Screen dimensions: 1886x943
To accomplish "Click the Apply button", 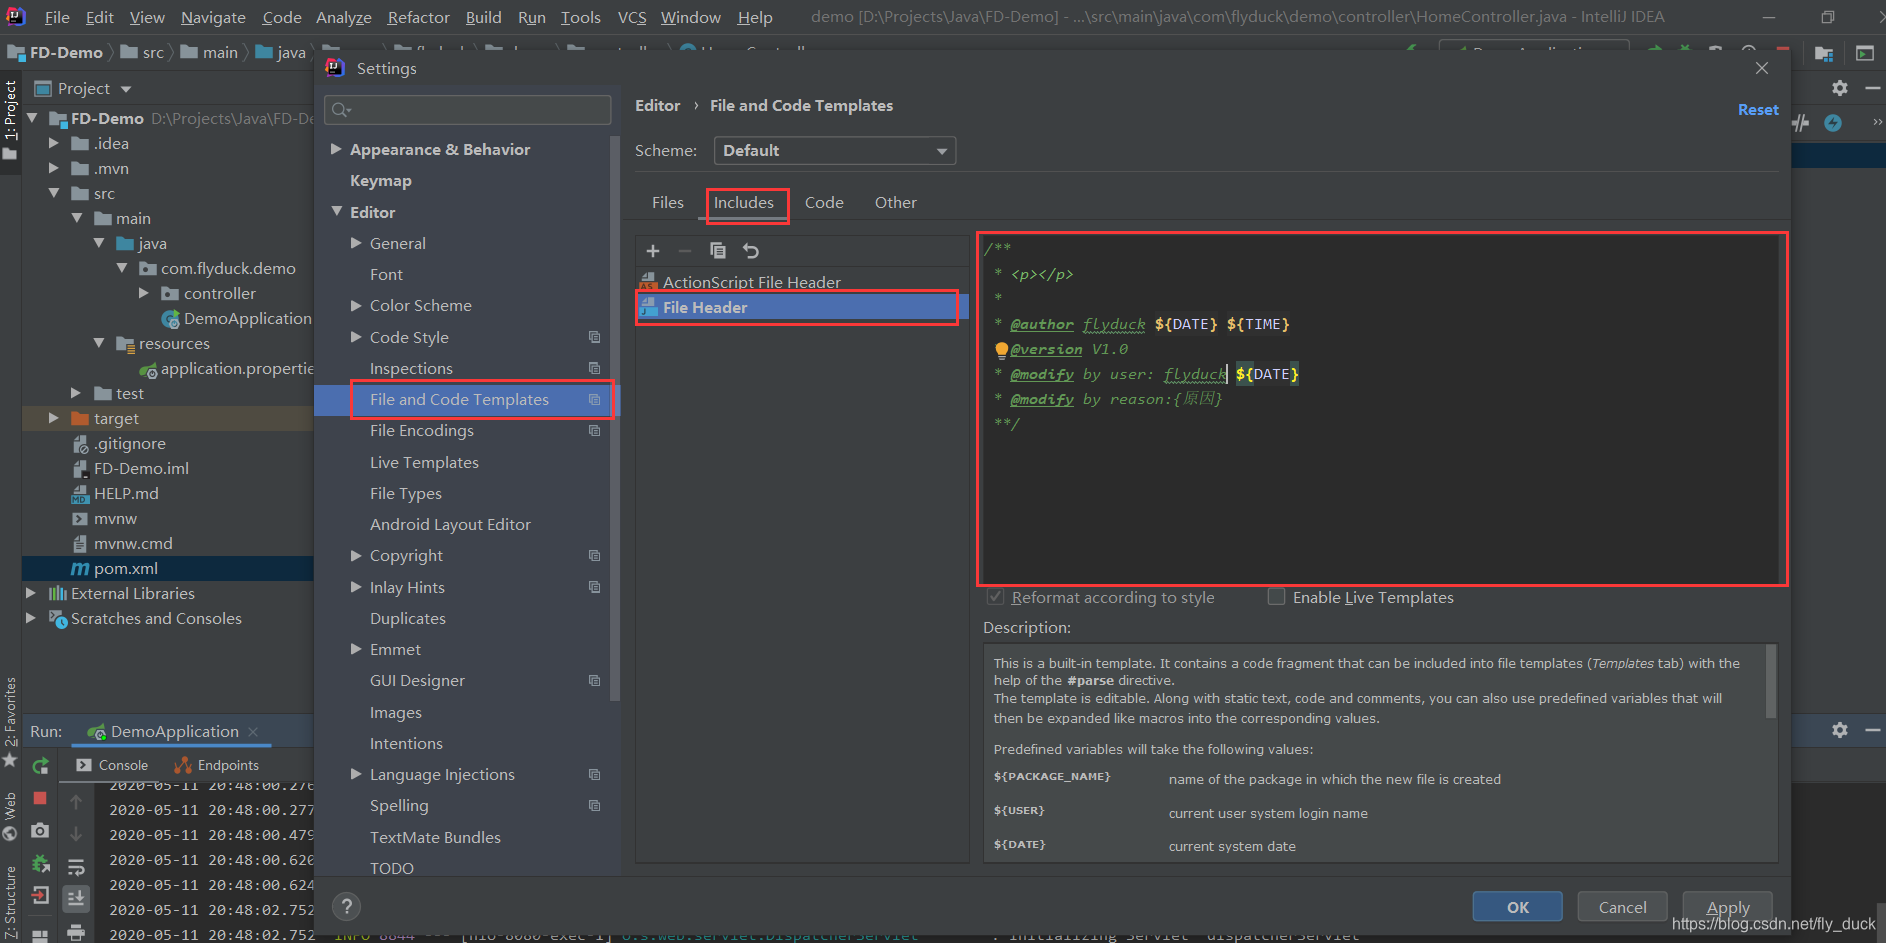I will pyautogui.click(x=1727, y=907).
